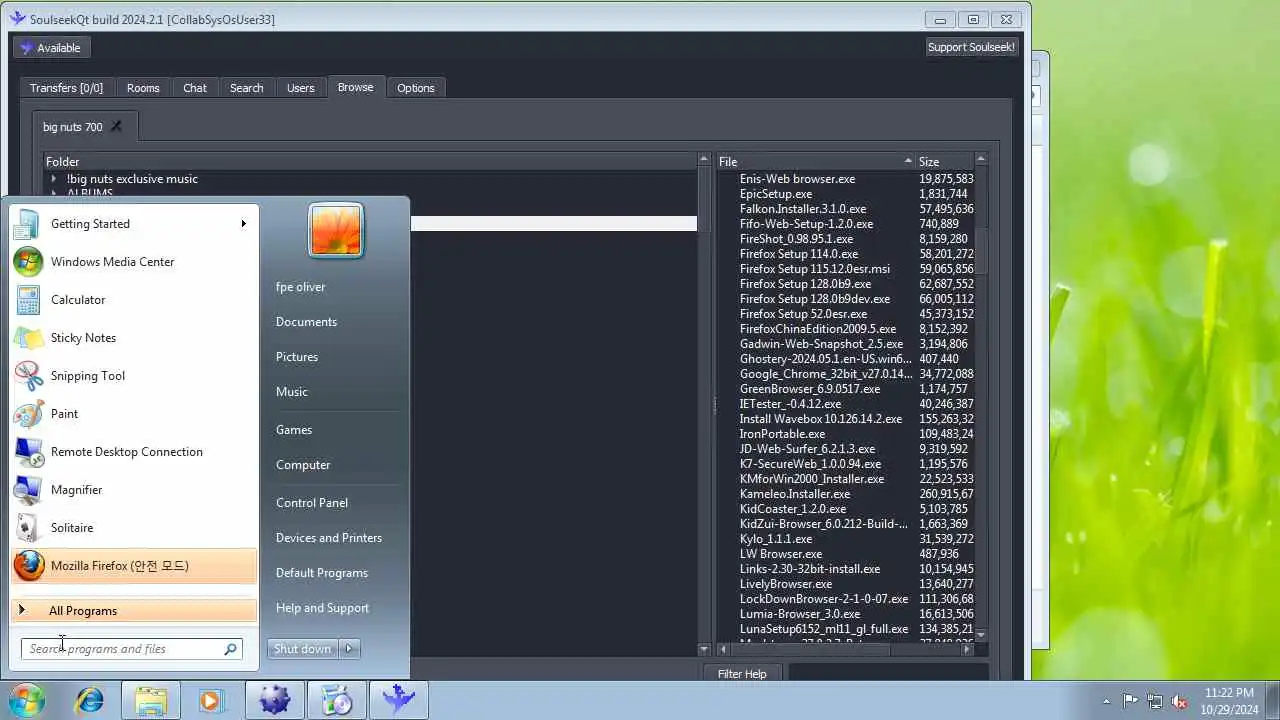This screenshot has height=720, width=1280.
Task: Select the Browse tab
Action: 355,87
